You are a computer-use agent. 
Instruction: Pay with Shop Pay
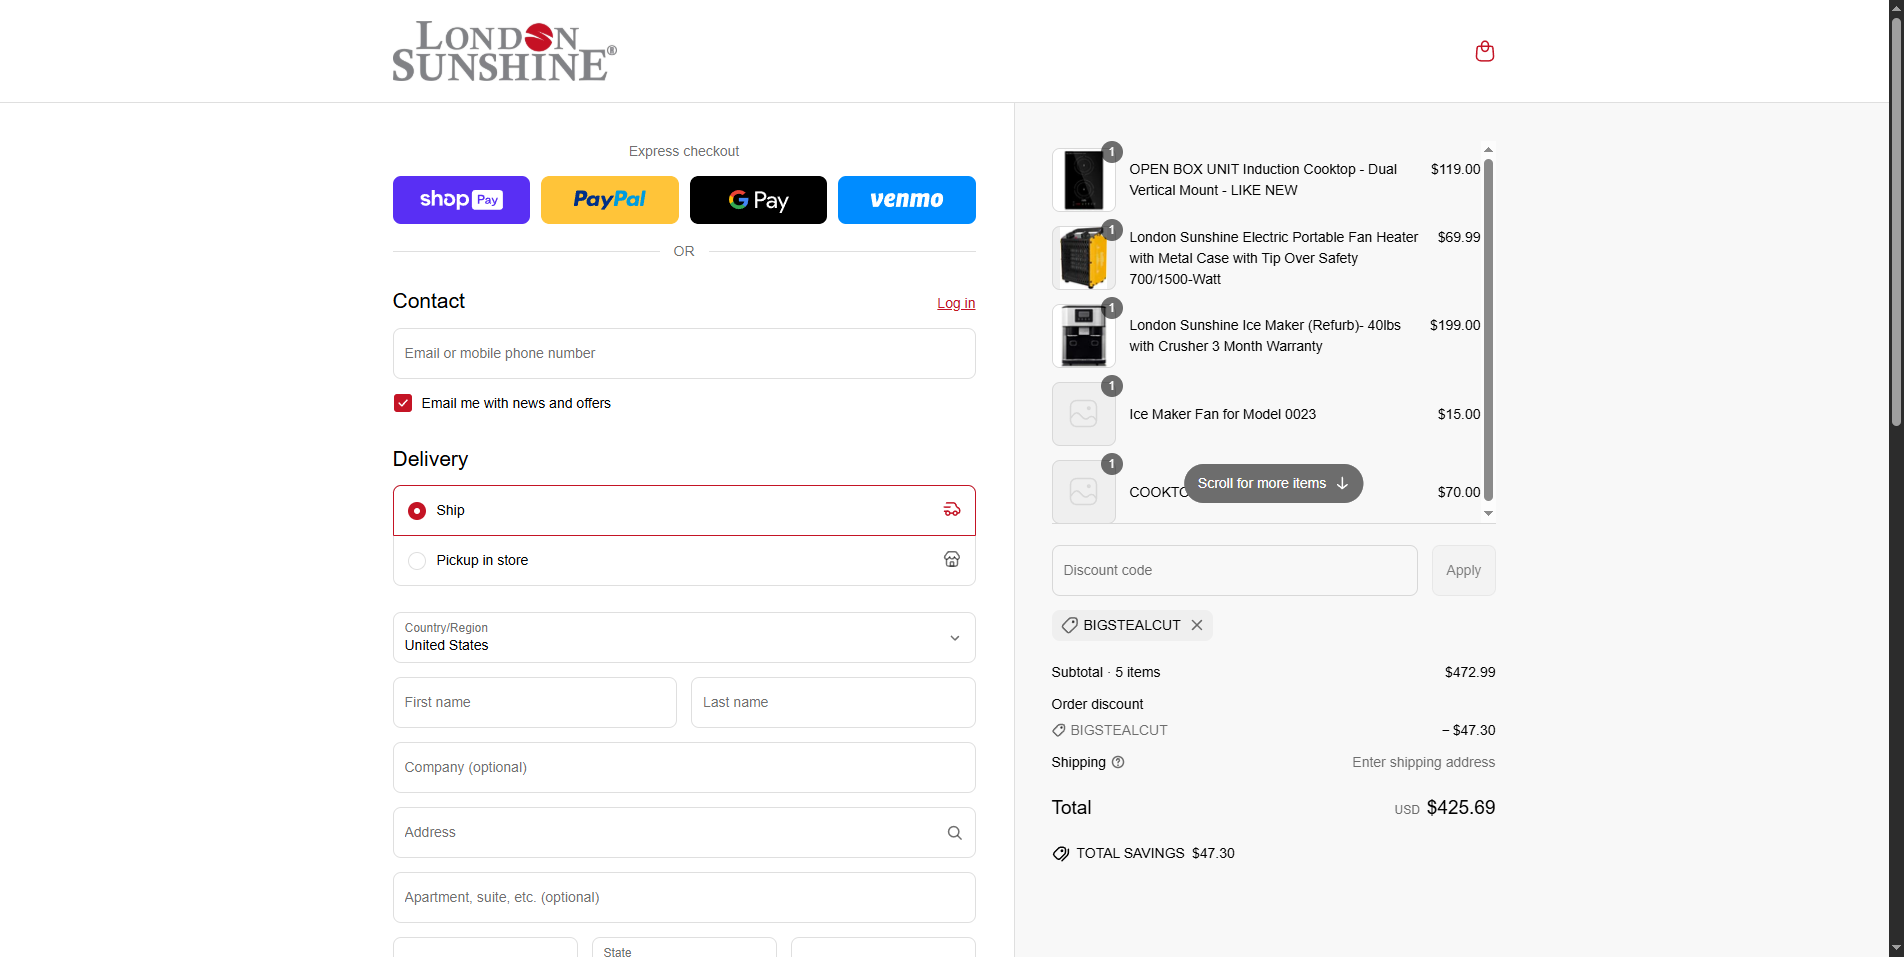461,200
